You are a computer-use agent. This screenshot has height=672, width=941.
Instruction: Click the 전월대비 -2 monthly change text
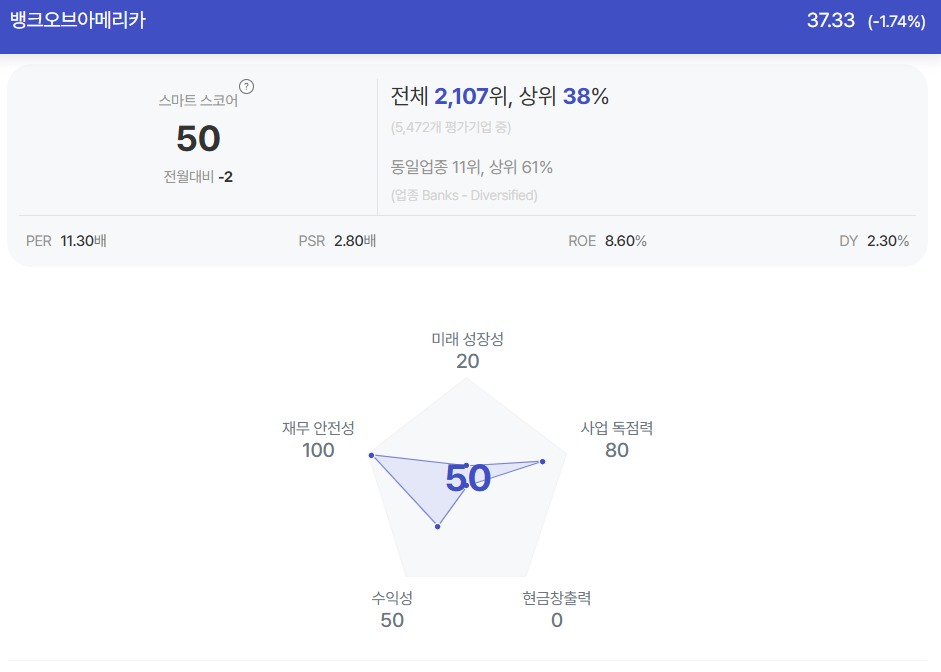[198, 177]
